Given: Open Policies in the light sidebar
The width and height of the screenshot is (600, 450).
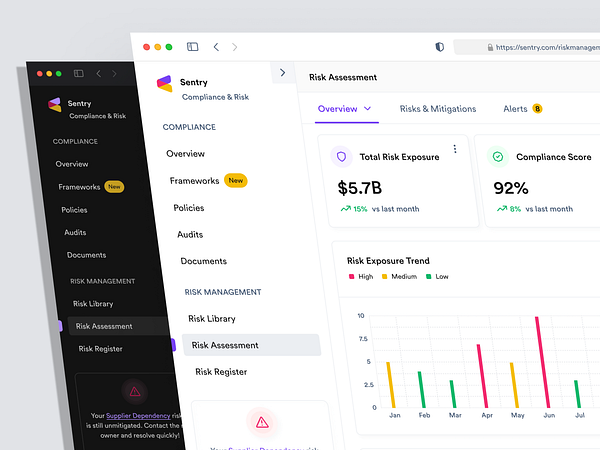Looking at the screenshot, I should click(x=189, y=208).
